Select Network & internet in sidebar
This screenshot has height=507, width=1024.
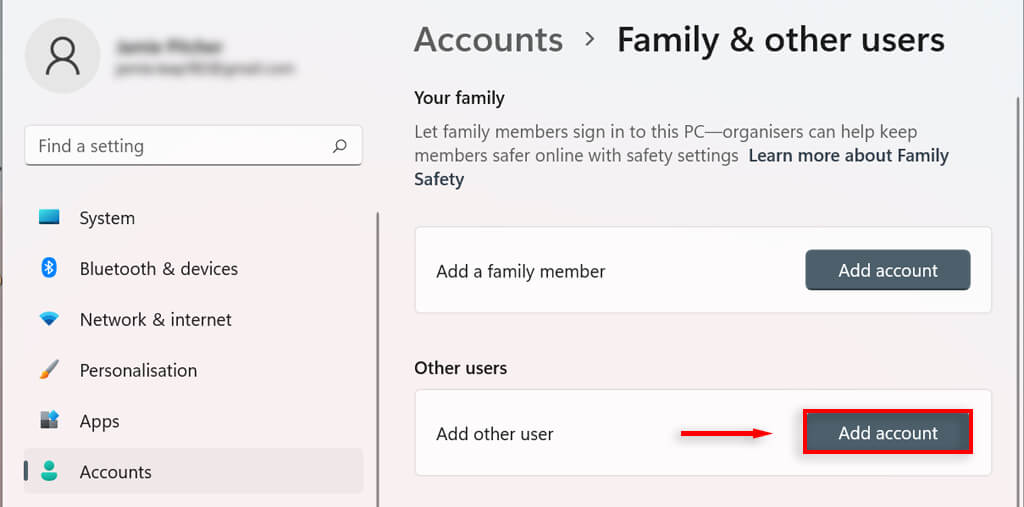tap(155, 320)
